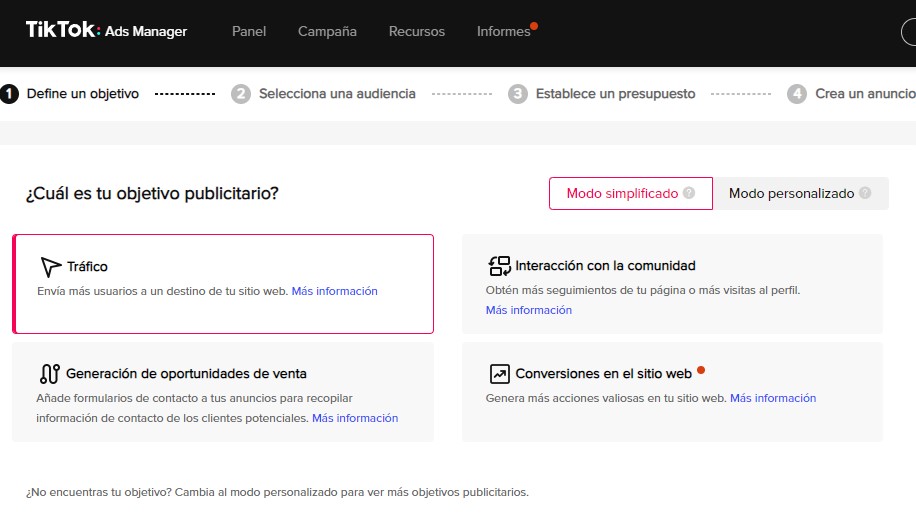Click the Conversiones en el sitio web chart icon
Screen dimensions: 916x519
[x=499, y=374]
